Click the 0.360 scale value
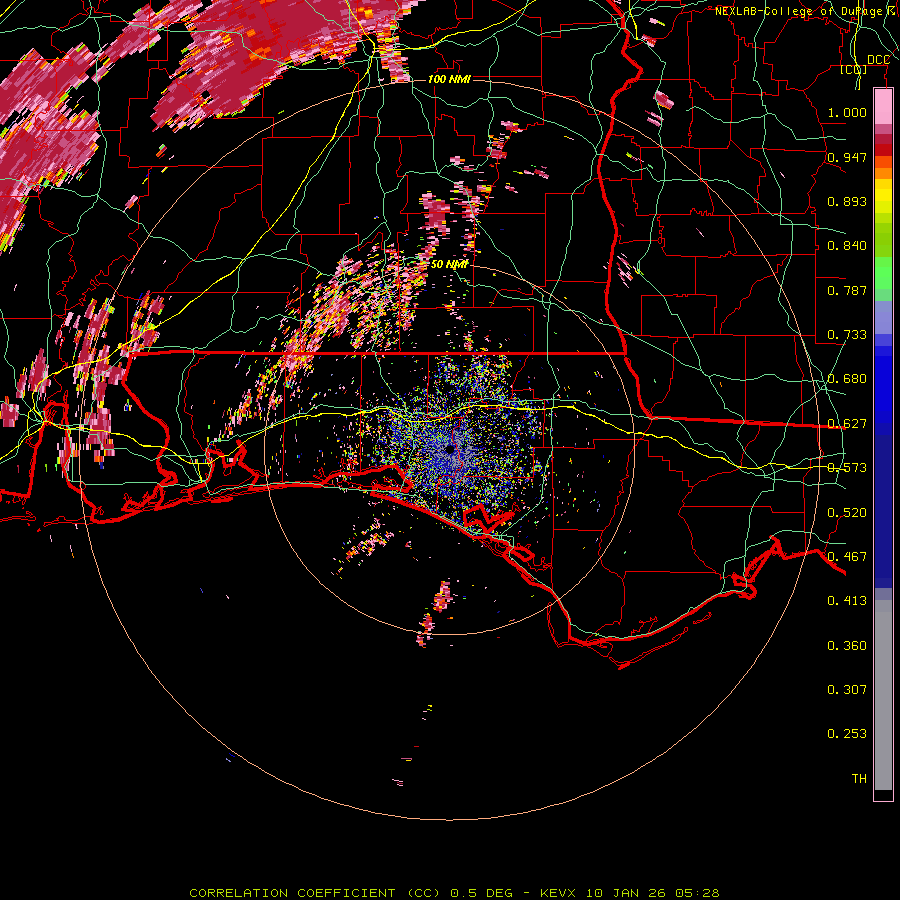Screen dimensions: 900x900 click(847, 646)
